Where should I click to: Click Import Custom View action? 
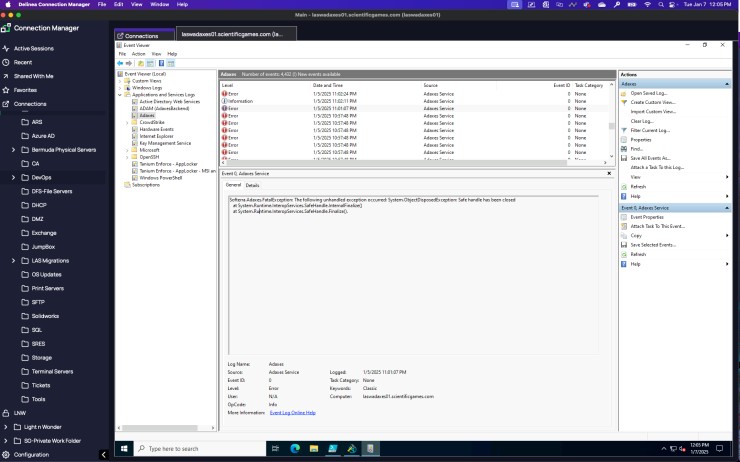pyautogui.click(x=653, y=111)
